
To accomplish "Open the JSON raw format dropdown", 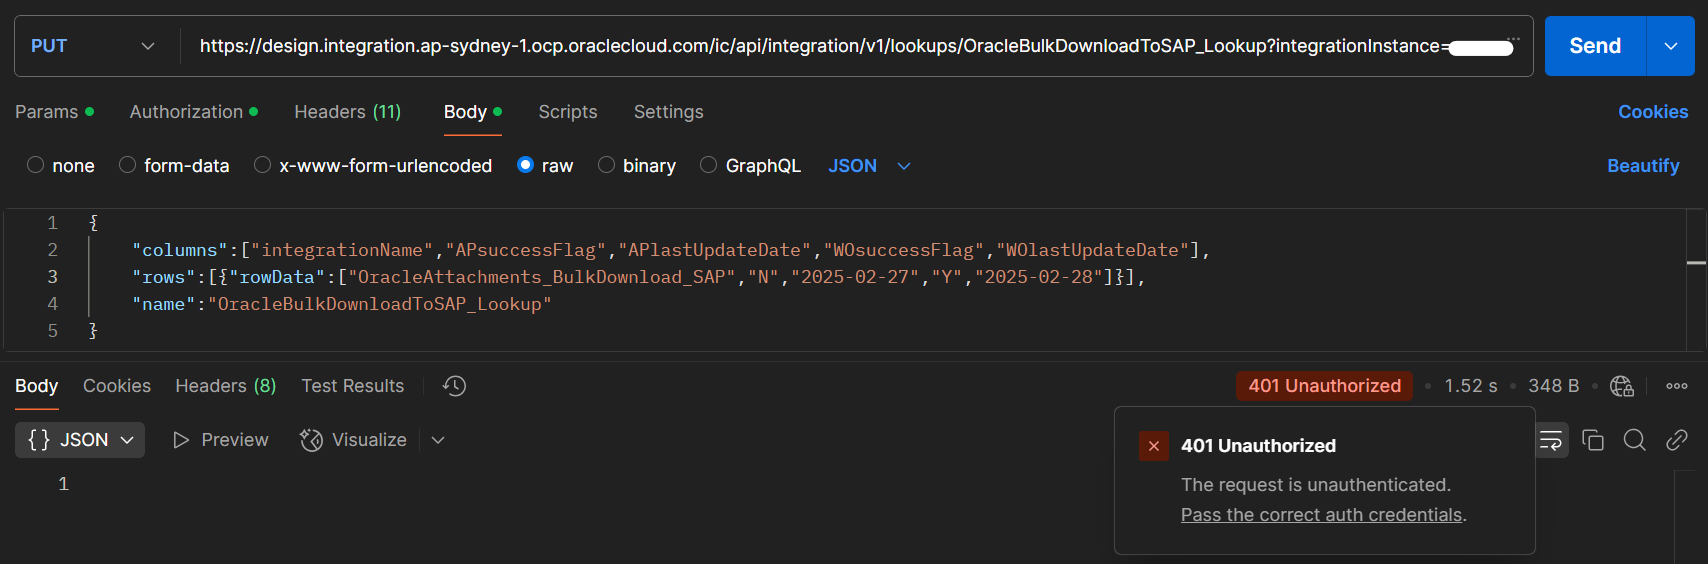I will coord(869,166).
